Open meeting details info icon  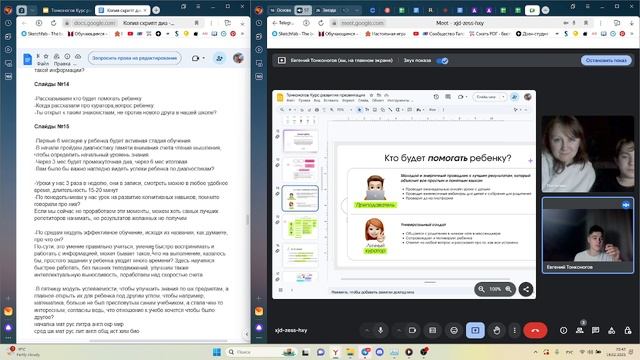point(563,330)
